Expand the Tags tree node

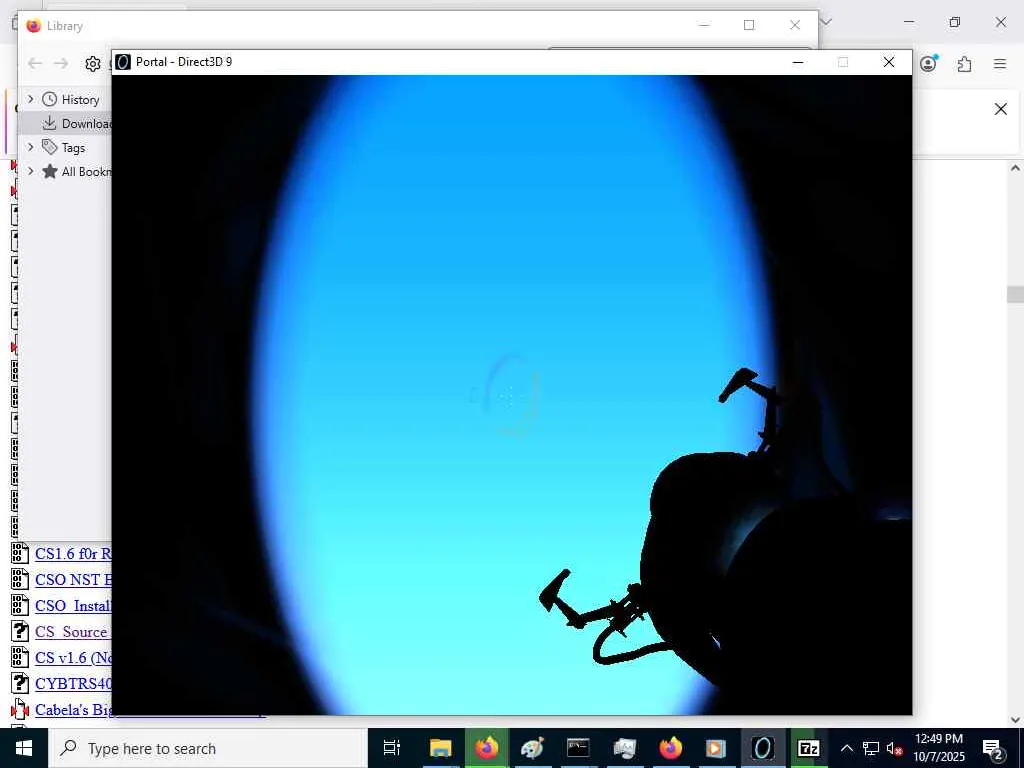[x=30, y=148]
